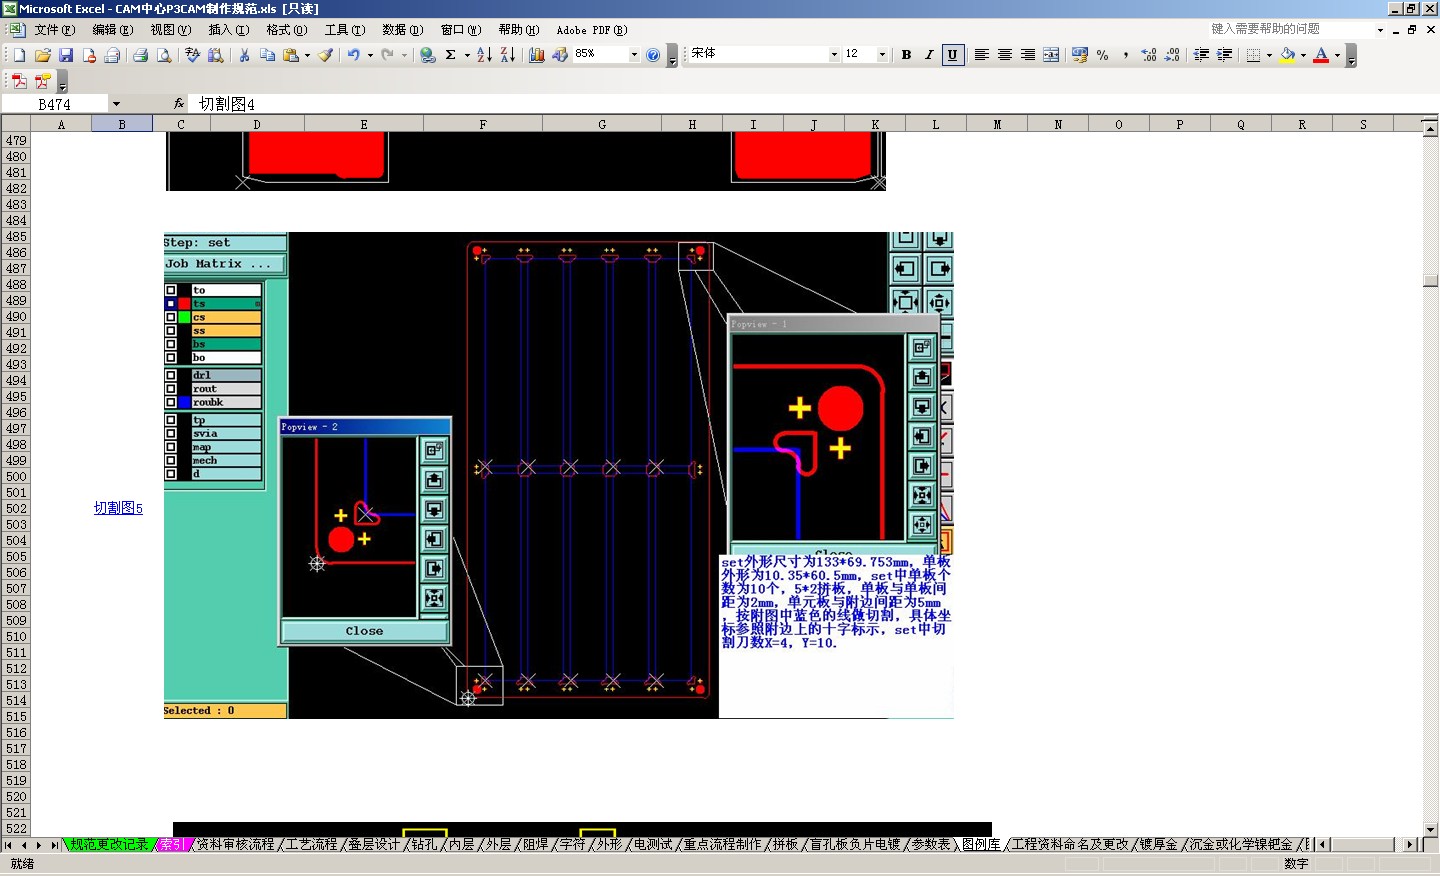Merge and center cells
Viewport: 1440px width, 876px height.
pyautogui.click(x=1051, y=55)
